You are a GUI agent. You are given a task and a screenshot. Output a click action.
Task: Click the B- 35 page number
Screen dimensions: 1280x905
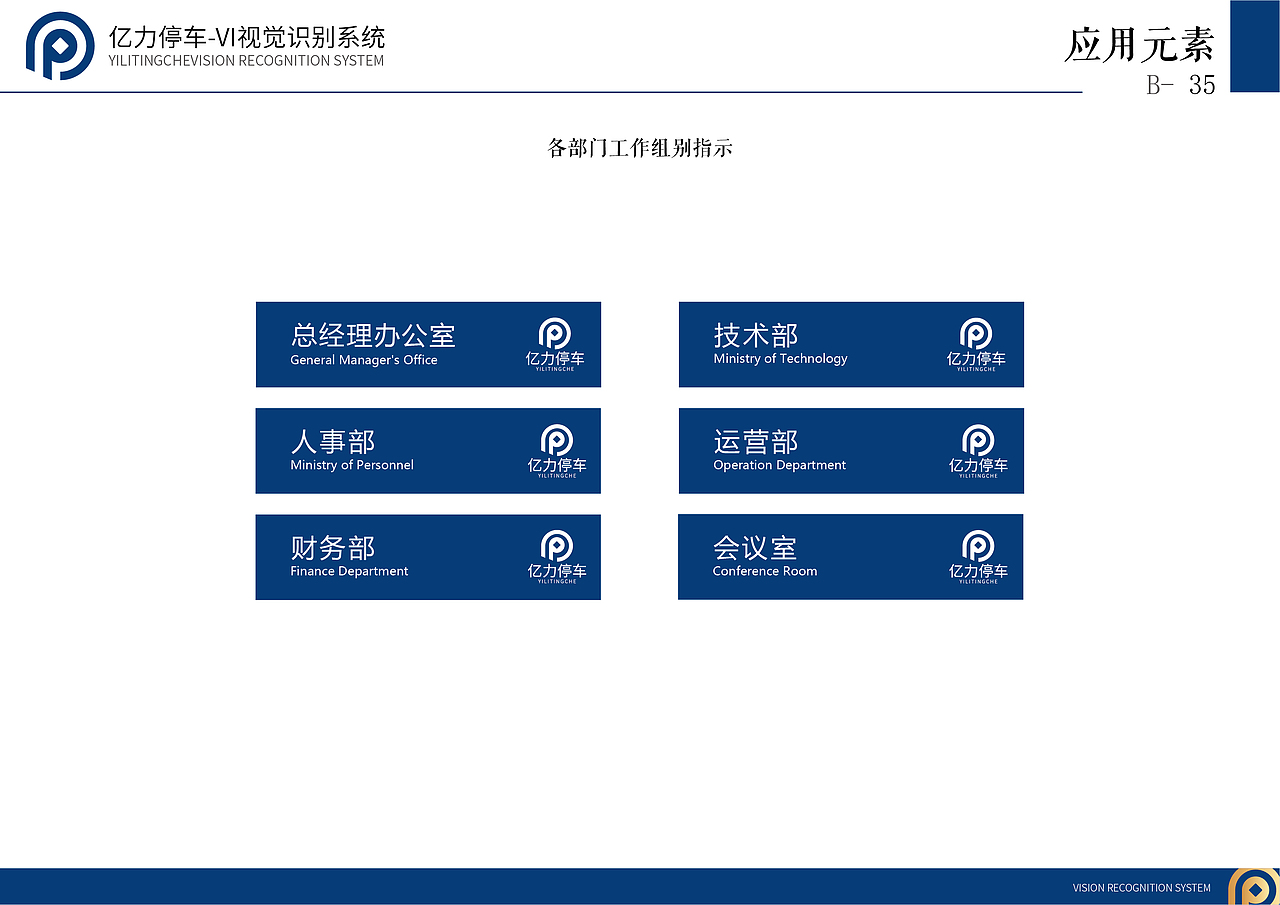pos(1181,85)
